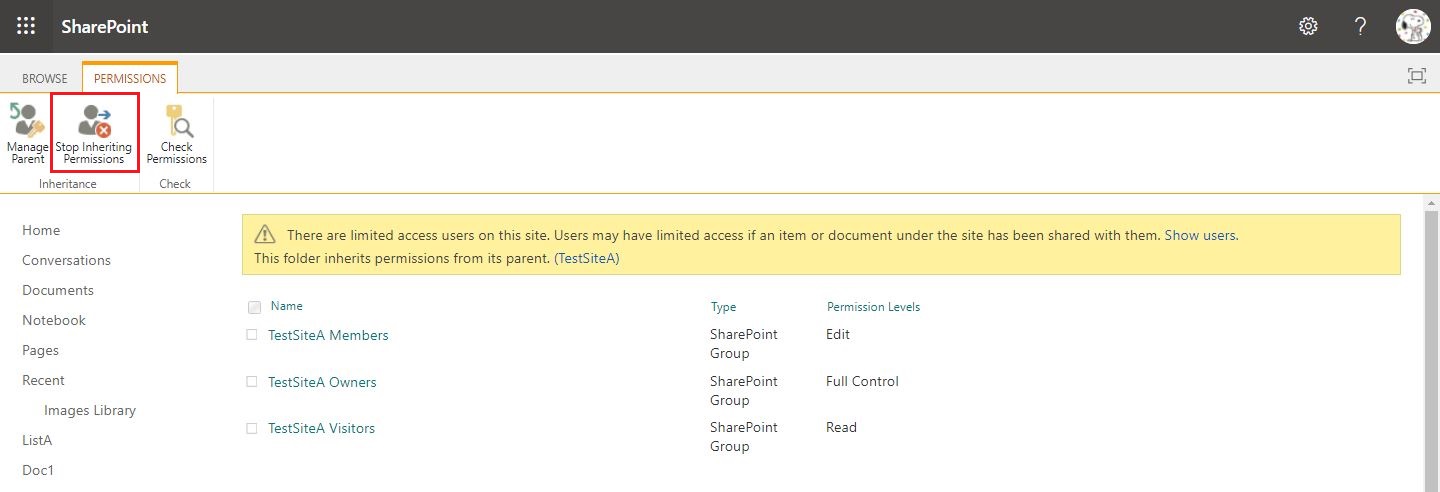Image resolution: width=1440 pixels, height=492 pixels.
Task: Open the Help question mark icon
Action: (1360, 26)
